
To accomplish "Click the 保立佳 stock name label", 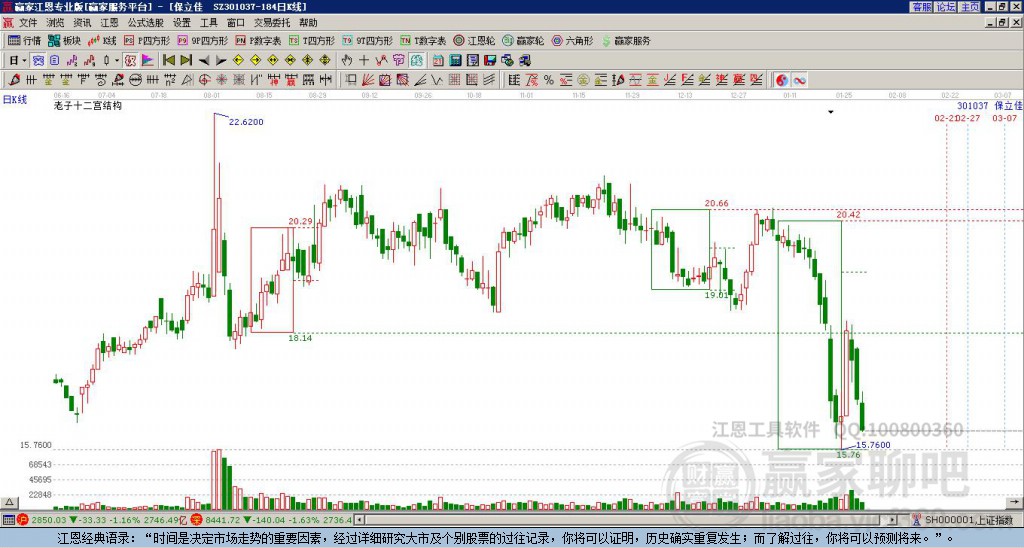I will 1008,106.
